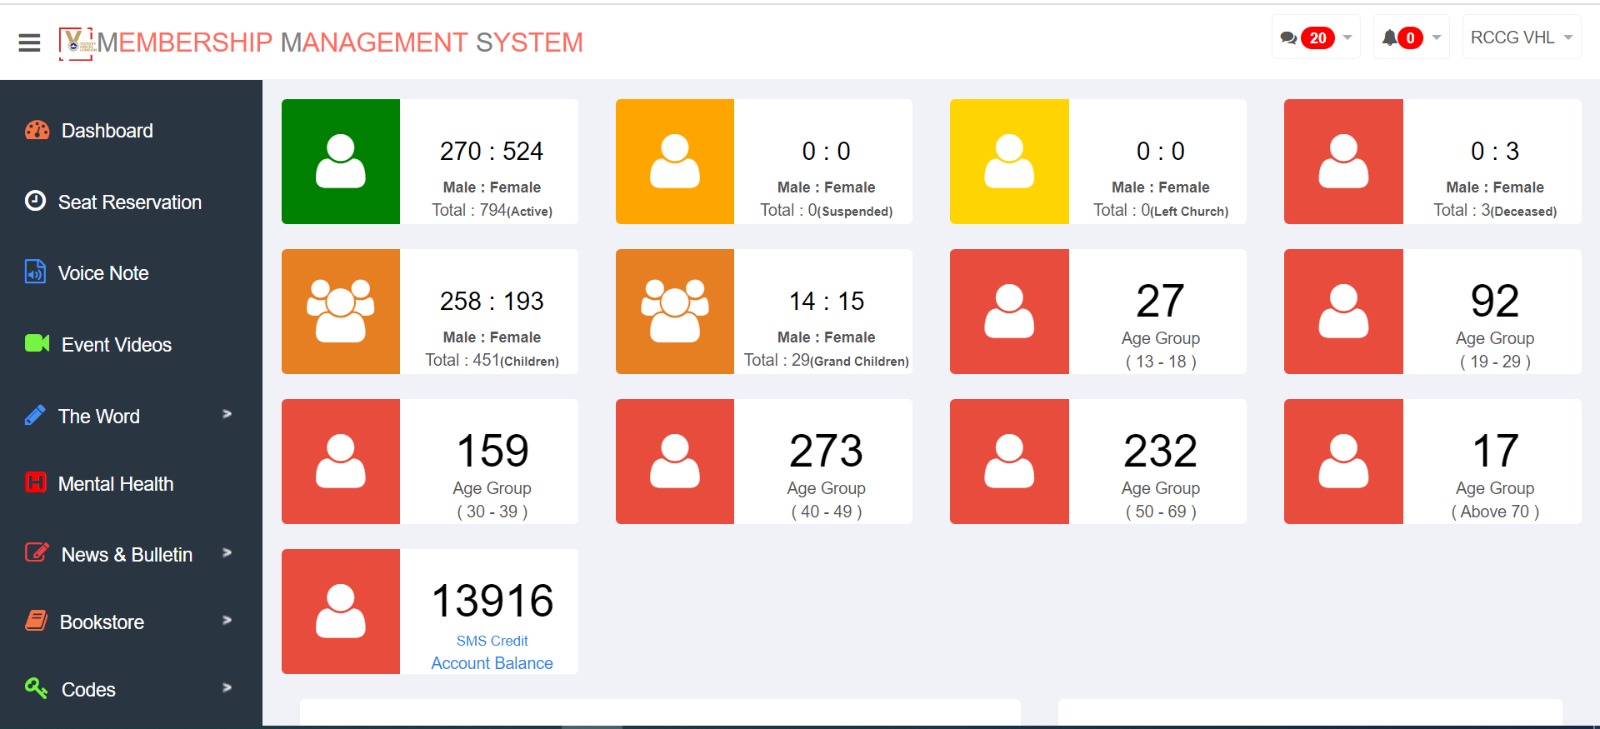Click the Event Videos camera icon
The height and width of the screenshot is (729, 1600).
37,344
